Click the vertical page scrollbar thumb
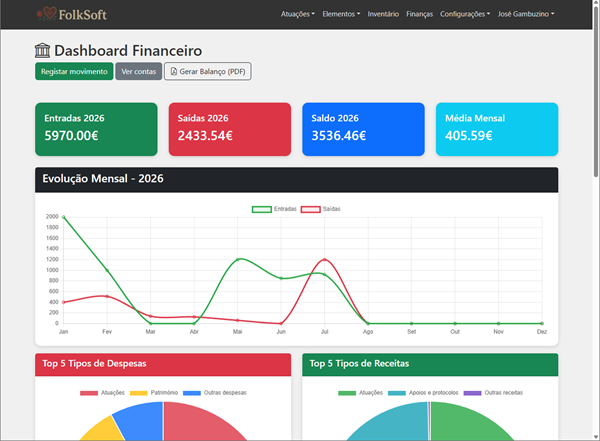This screenshot has width=600, height=441. coord(596,92)
